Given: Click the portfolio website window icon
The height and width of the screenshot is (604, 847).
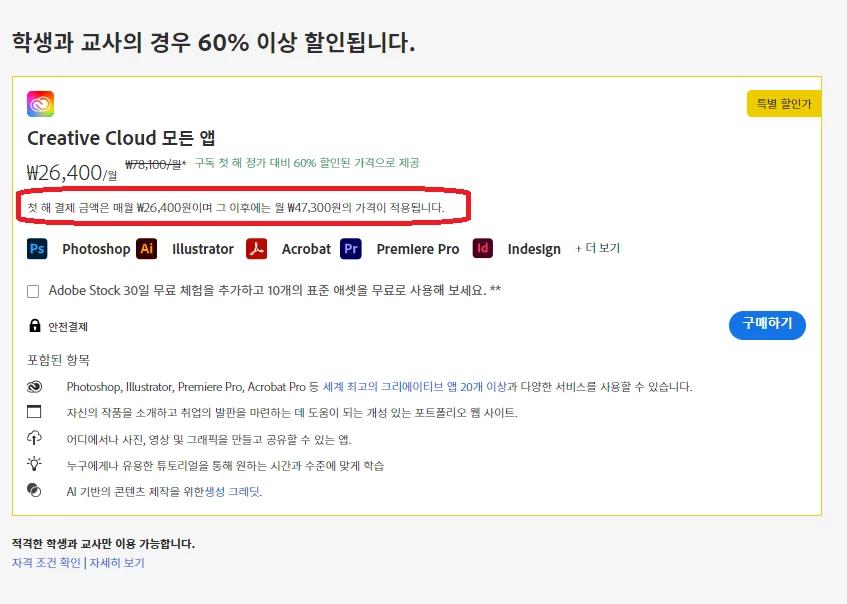Looking at the screenshot, I should [34, 412].
